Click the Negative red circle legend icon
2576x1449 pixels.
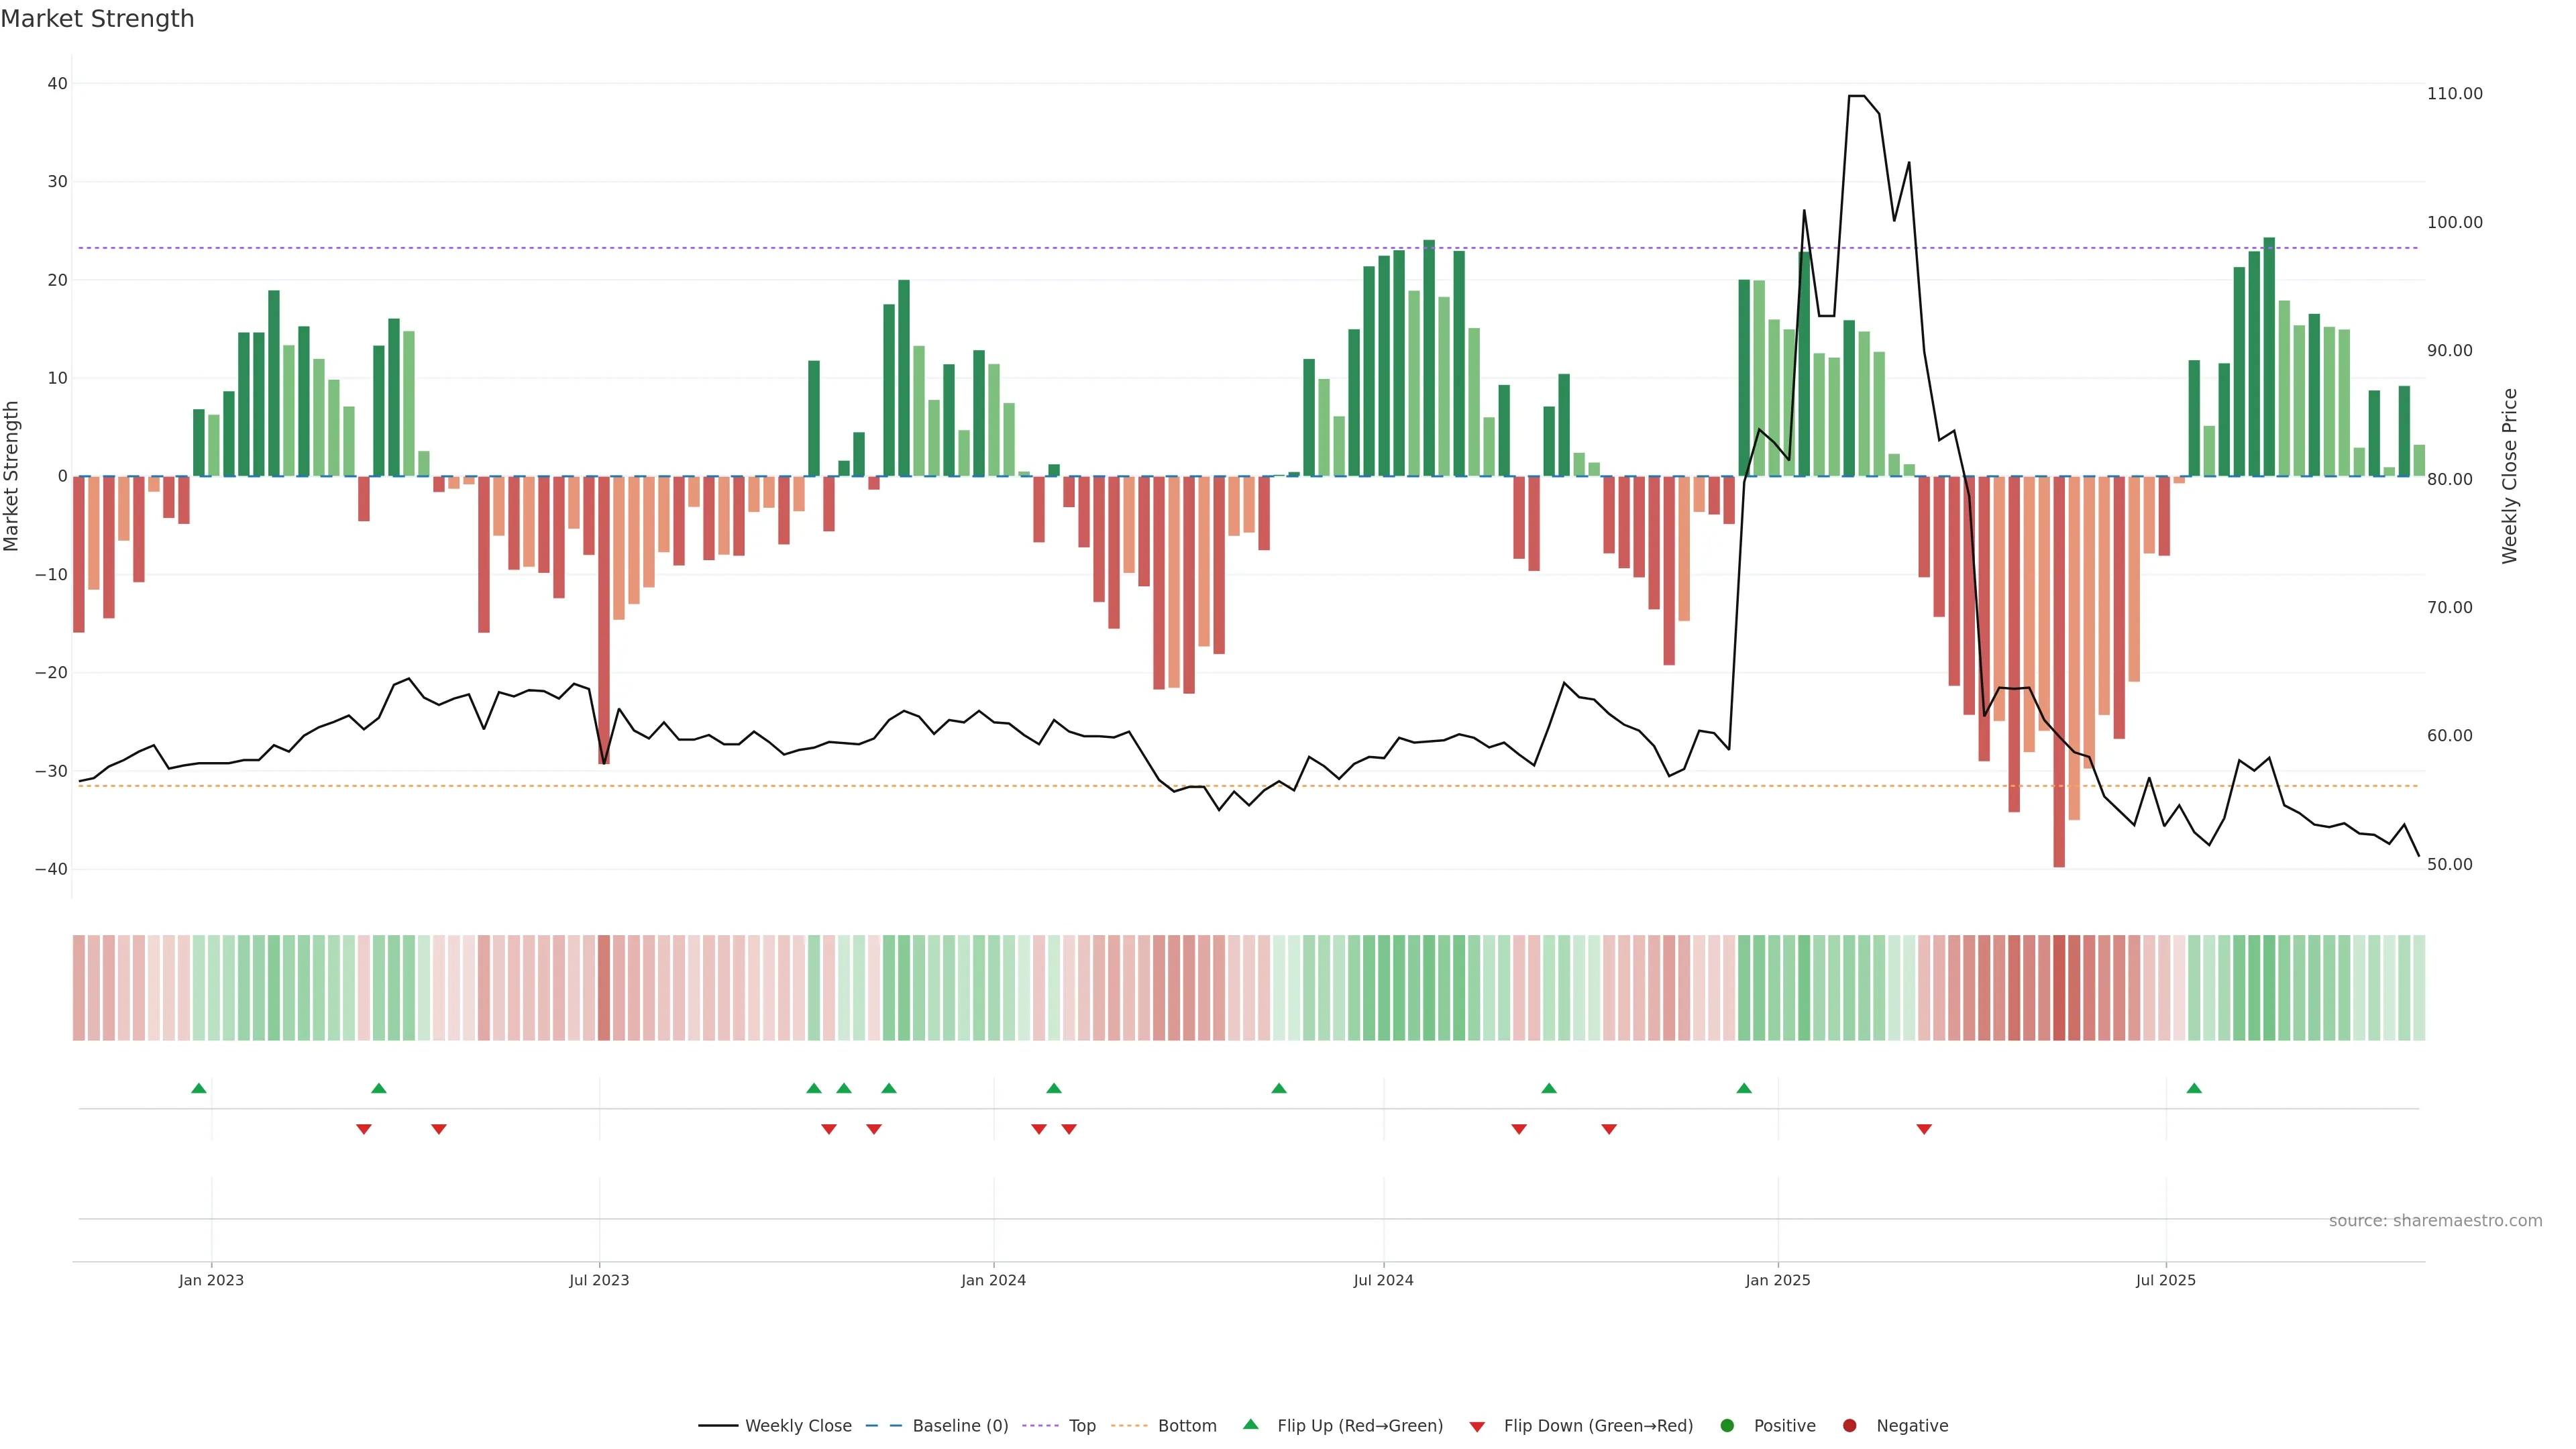coord(1849,1426)
